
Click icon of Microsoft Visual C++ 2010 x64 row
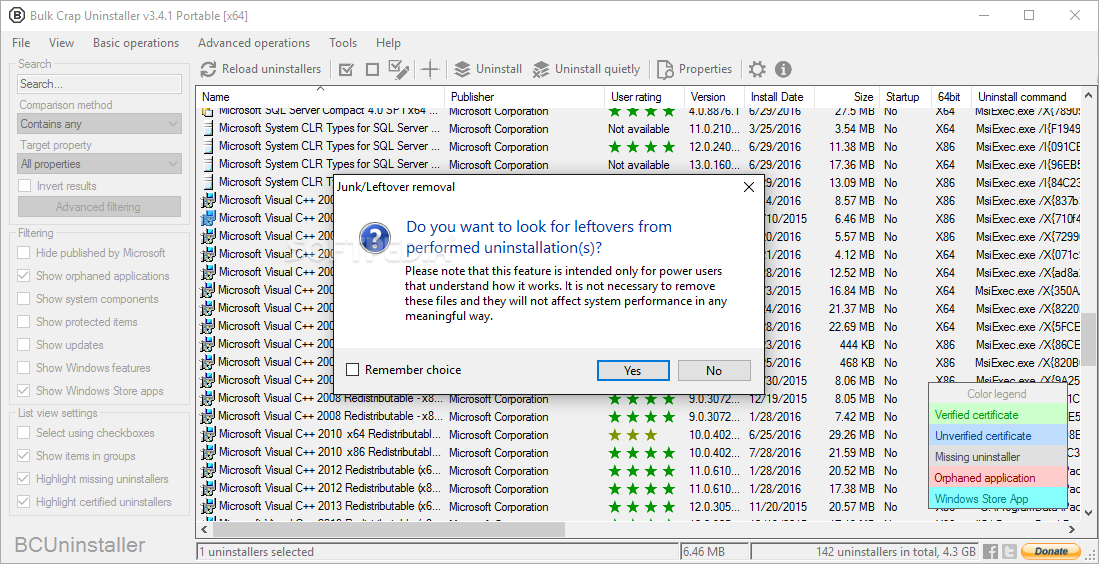click(207, 434)
